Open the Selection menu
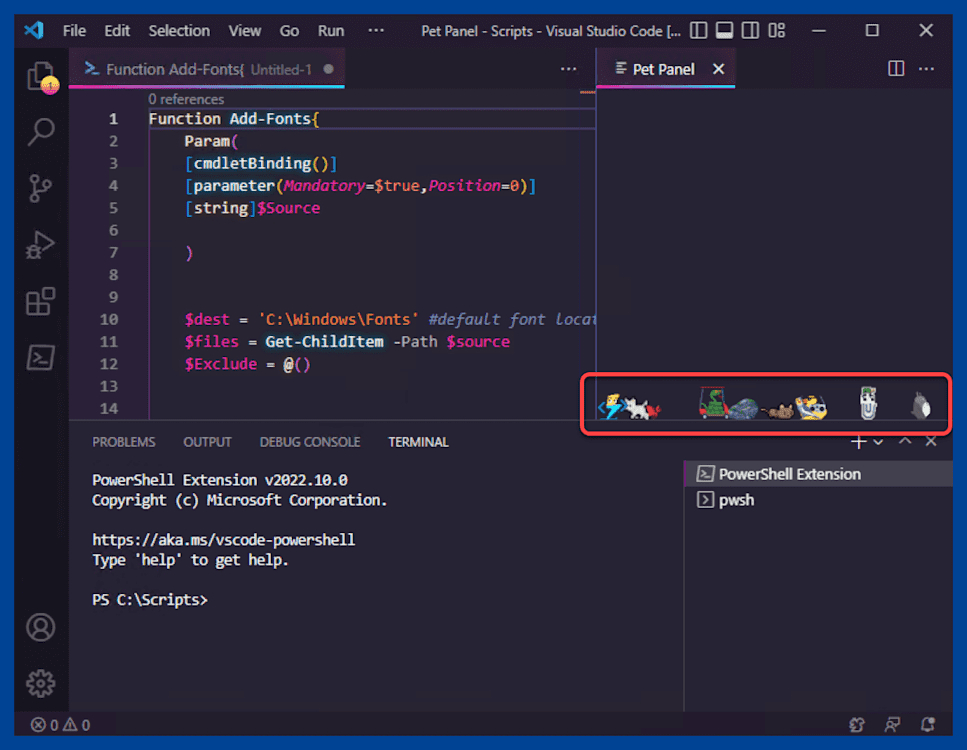 (x=179, y=30)
